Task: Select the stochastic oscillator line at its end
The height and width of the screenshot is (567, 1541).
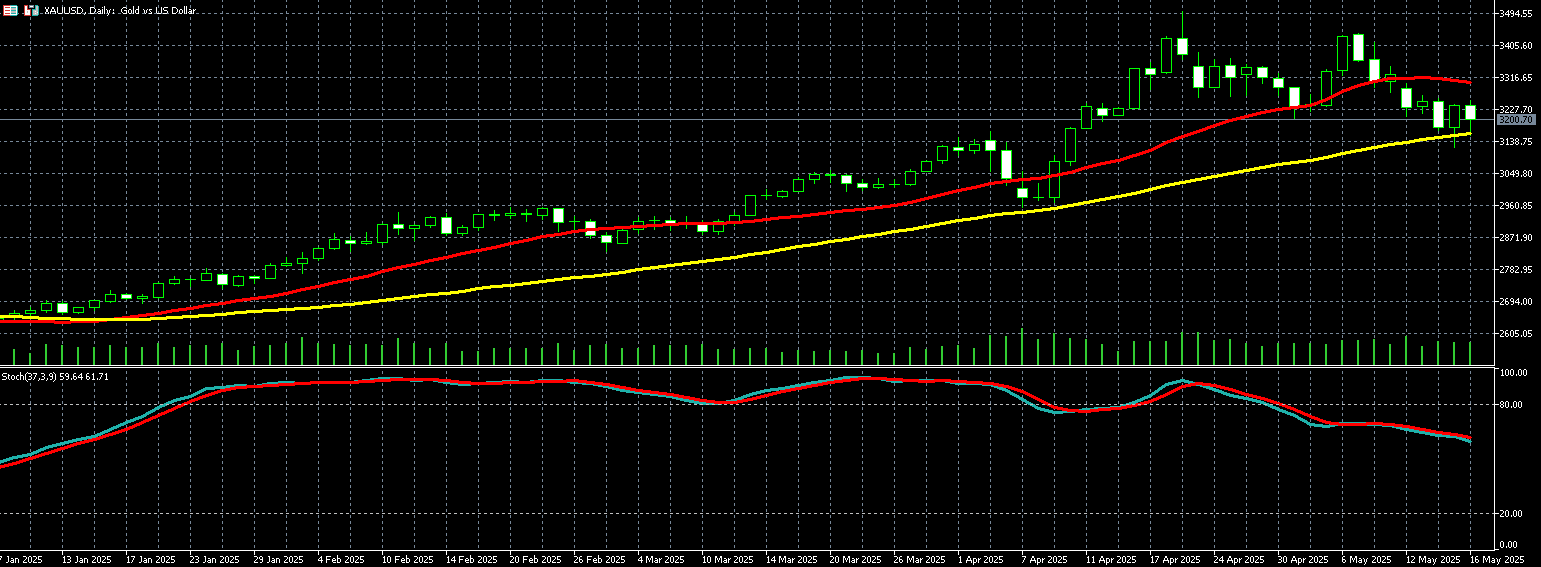Action: (x=1468, y=439)
